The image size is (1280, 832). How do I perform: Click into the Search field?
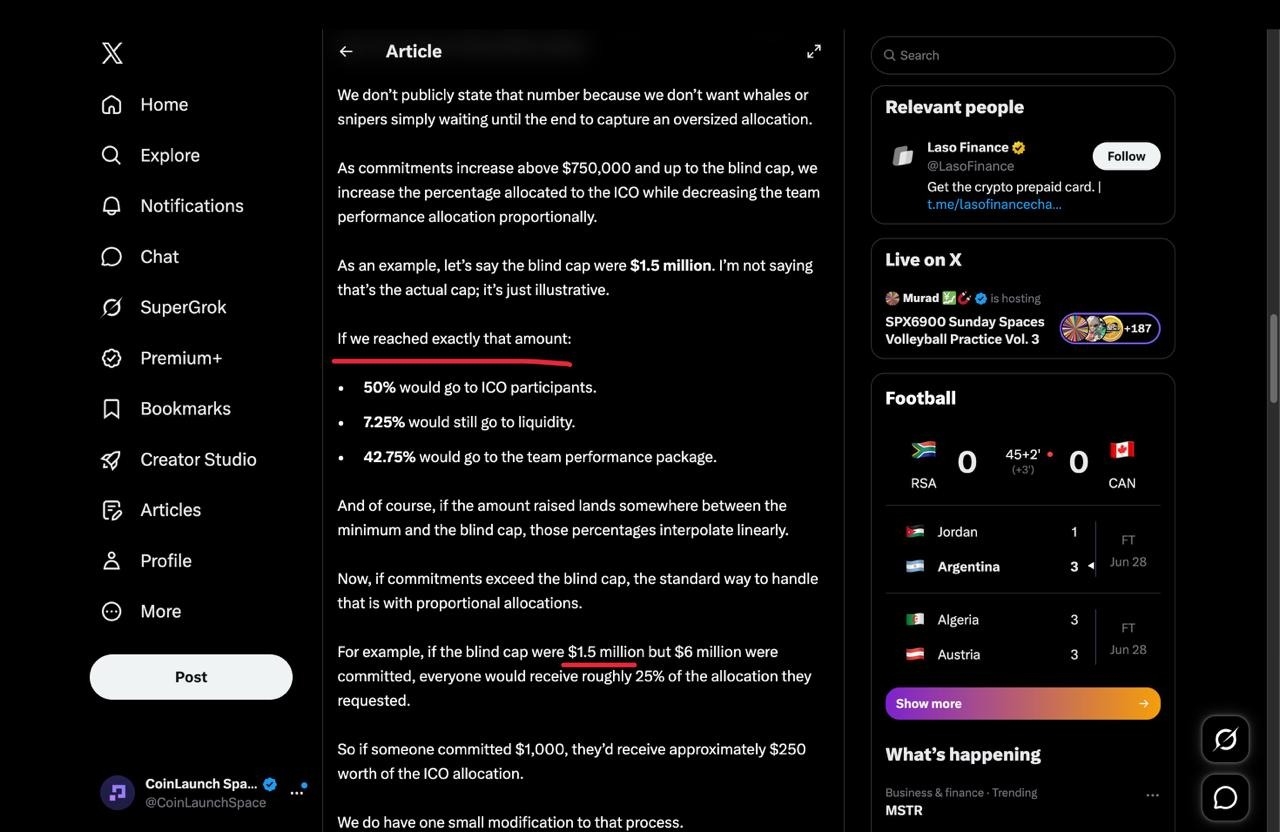coord(1023,55)
